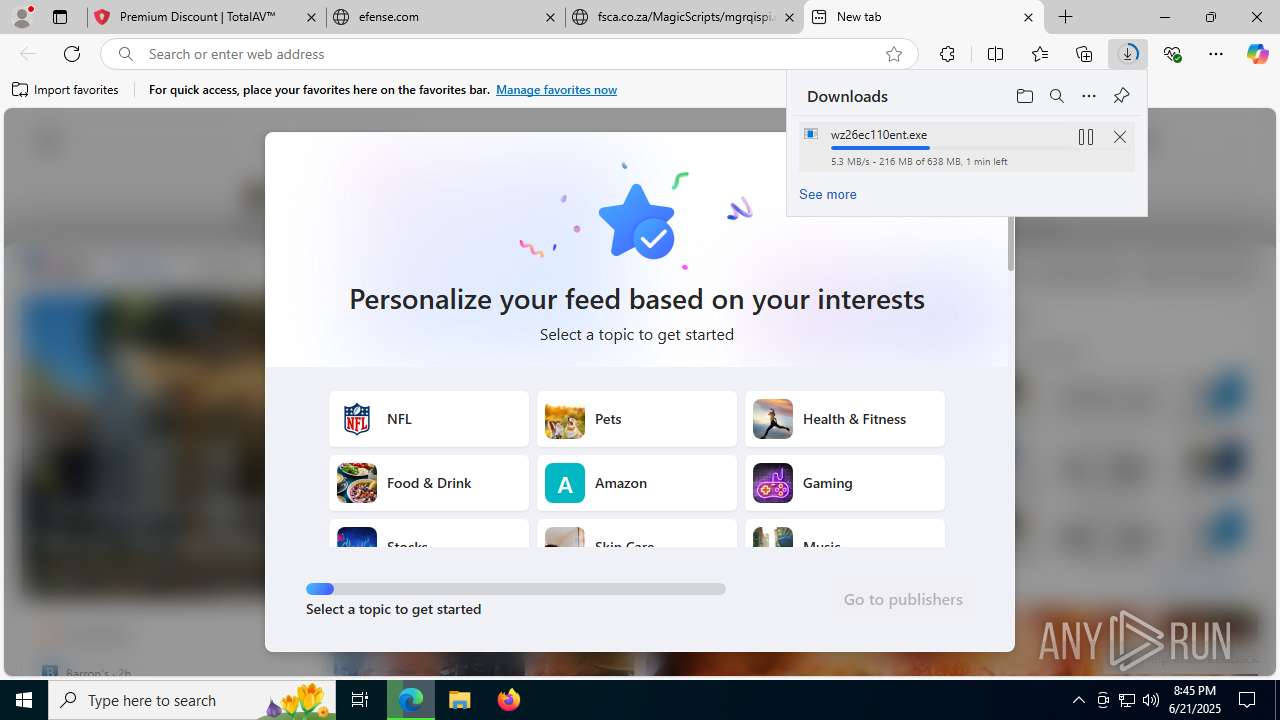Open Settings and more menu
The image size is (1280, 720).
tap(1216, 54)
